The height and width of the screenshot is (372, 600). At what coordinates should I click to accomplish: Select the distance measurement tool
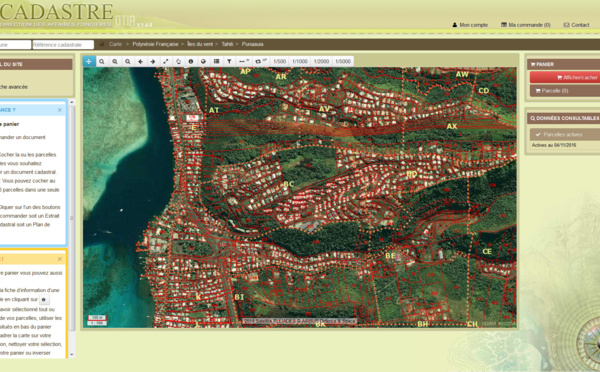point(244,61)
